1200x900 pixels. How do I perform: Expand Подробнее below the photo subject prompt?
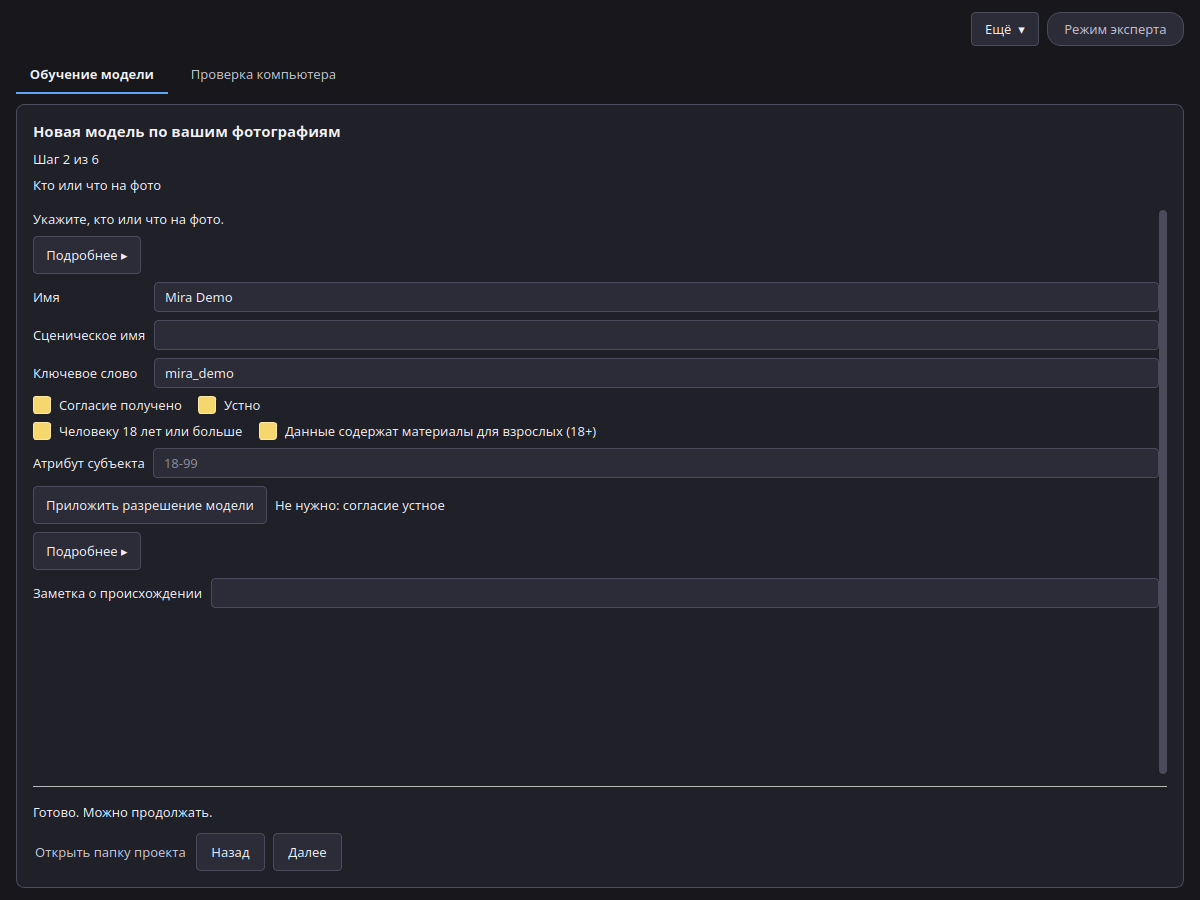click(x=87, y=255)
